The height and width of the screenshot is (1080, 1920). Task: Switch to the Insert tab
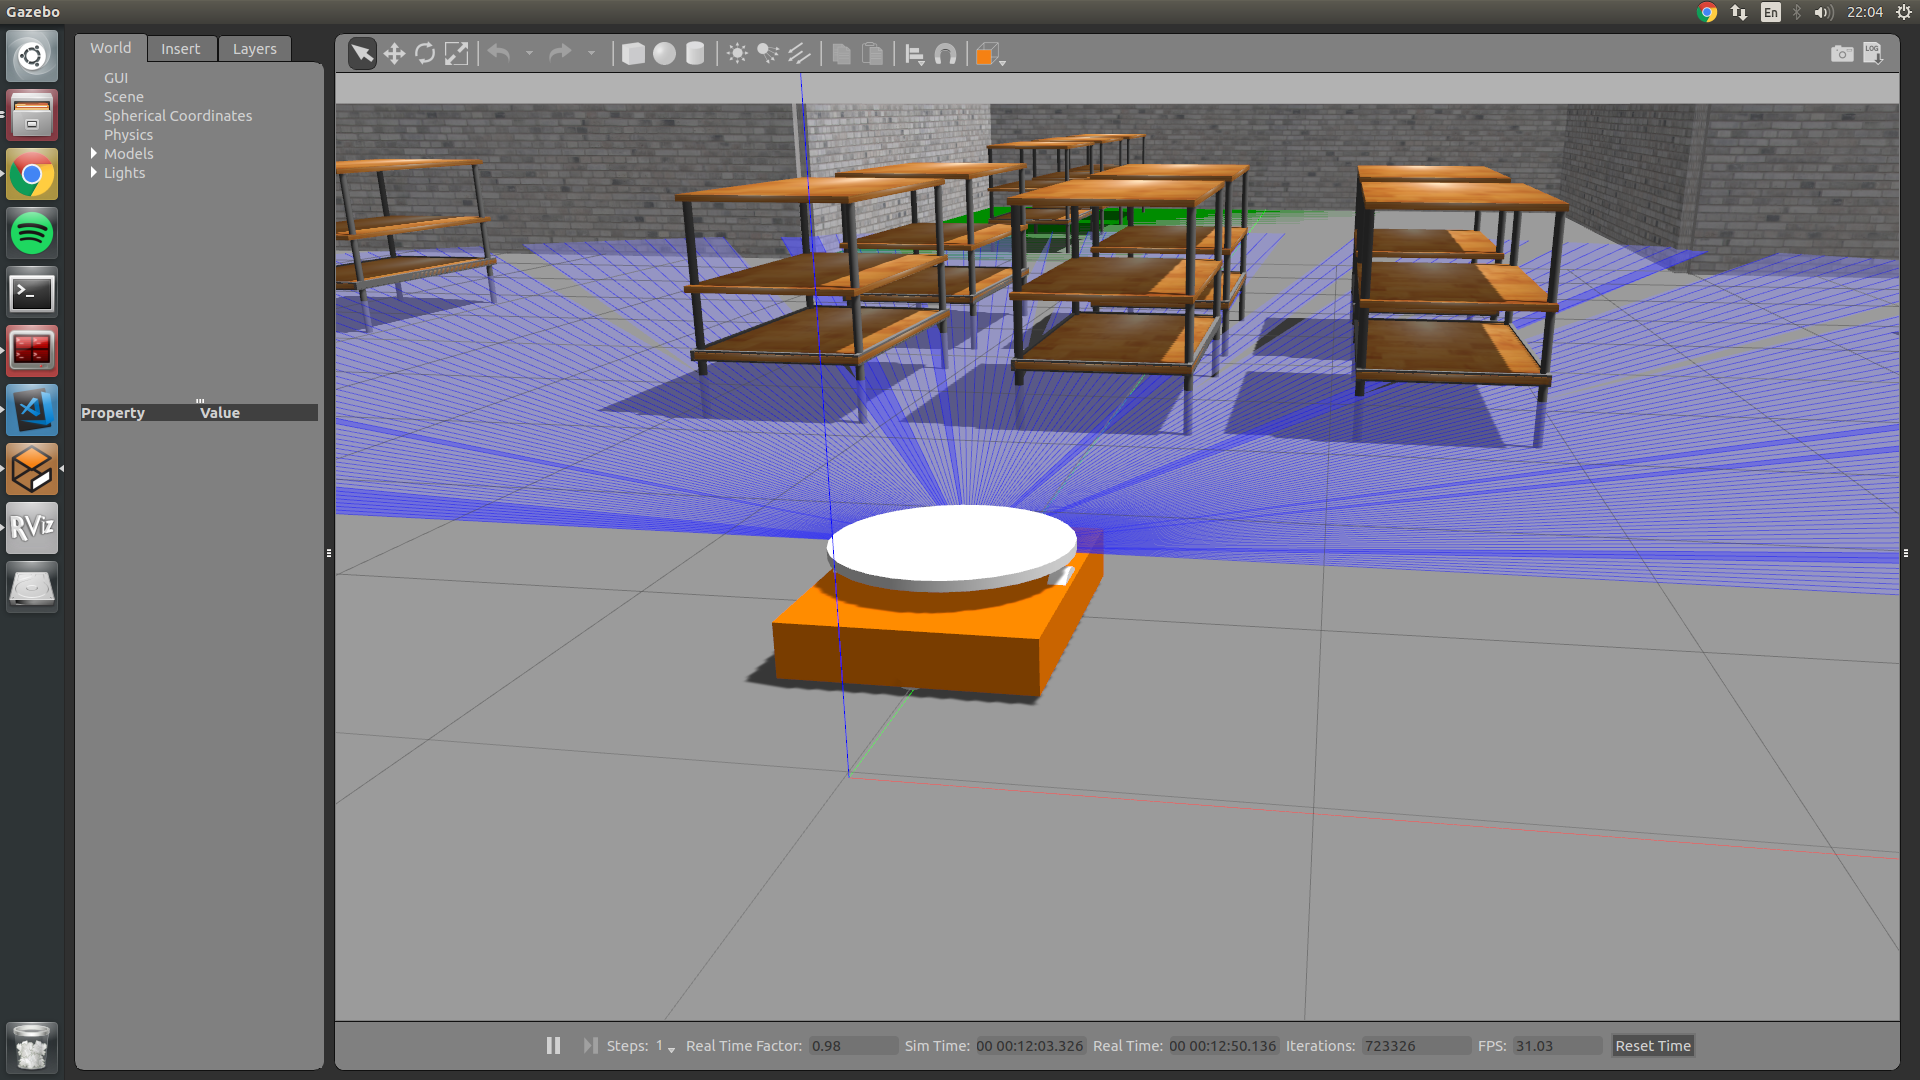point(181,49)
